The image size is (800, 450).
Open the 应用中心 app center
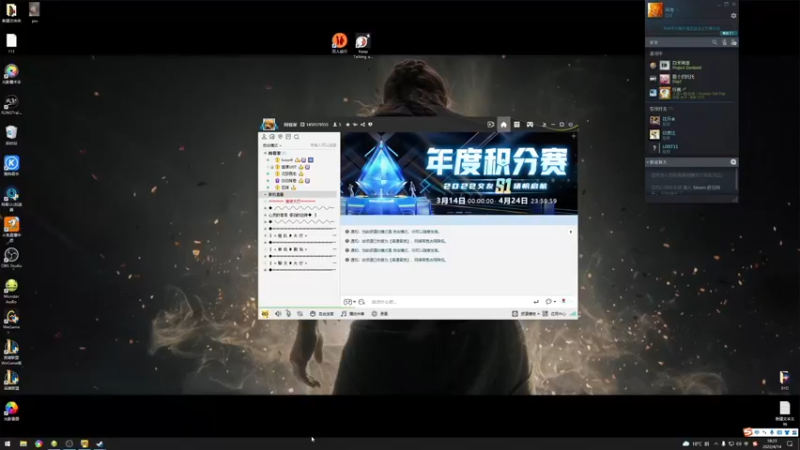[x=554, y=314]
